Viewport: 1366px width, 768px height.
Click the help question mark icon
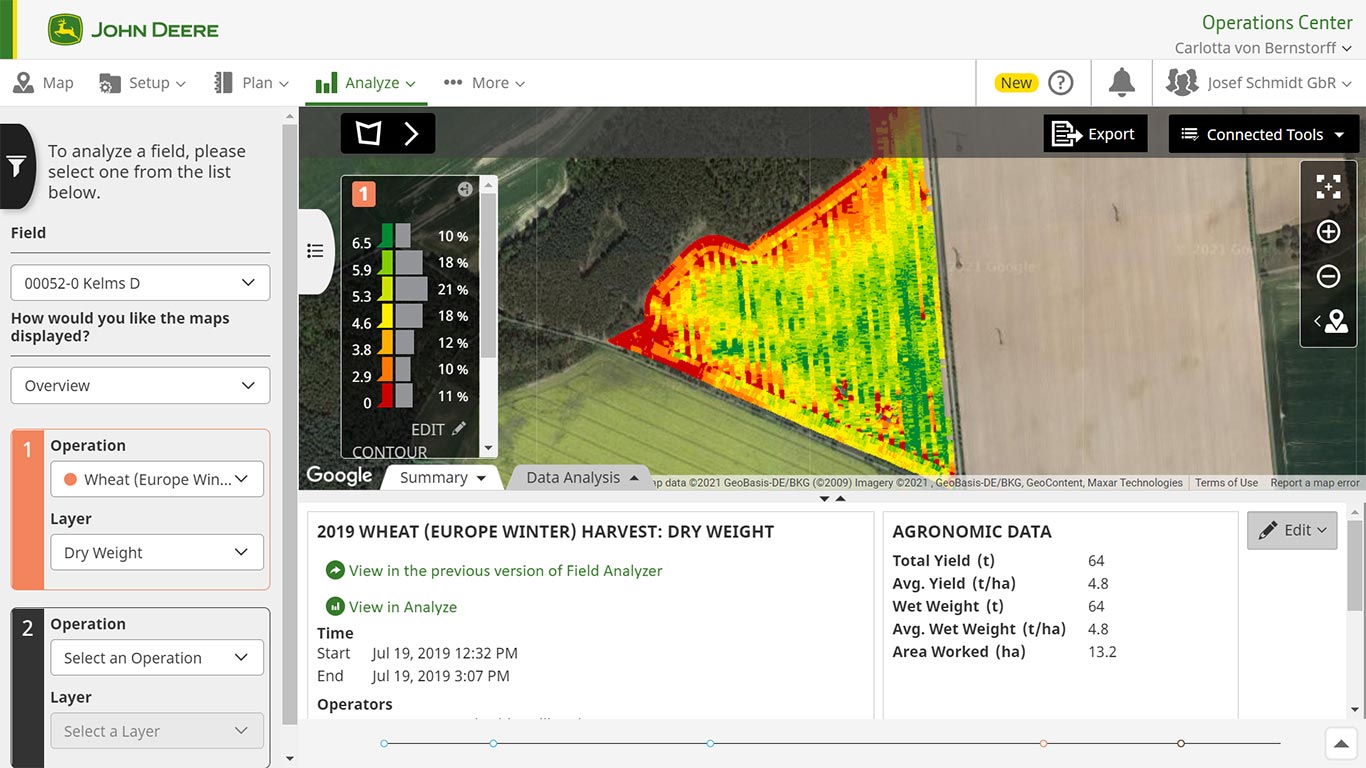(x=1060, y=83)
